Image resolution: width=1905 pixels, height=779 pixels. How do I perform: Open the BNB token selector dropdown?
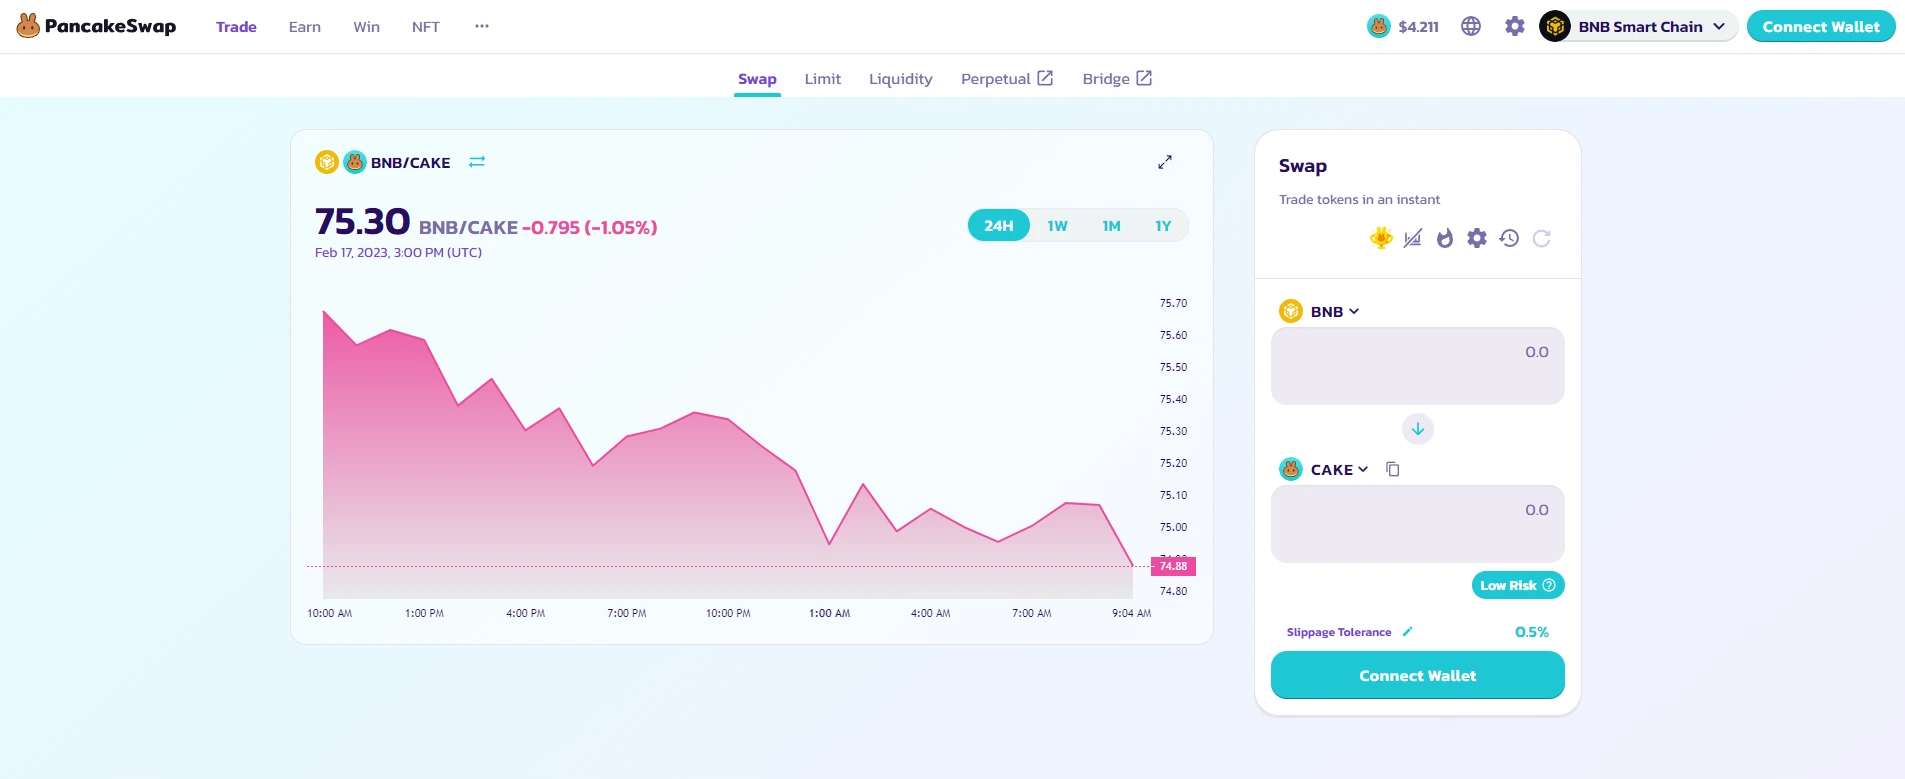pyautogui.click(x=1320, y=311)
